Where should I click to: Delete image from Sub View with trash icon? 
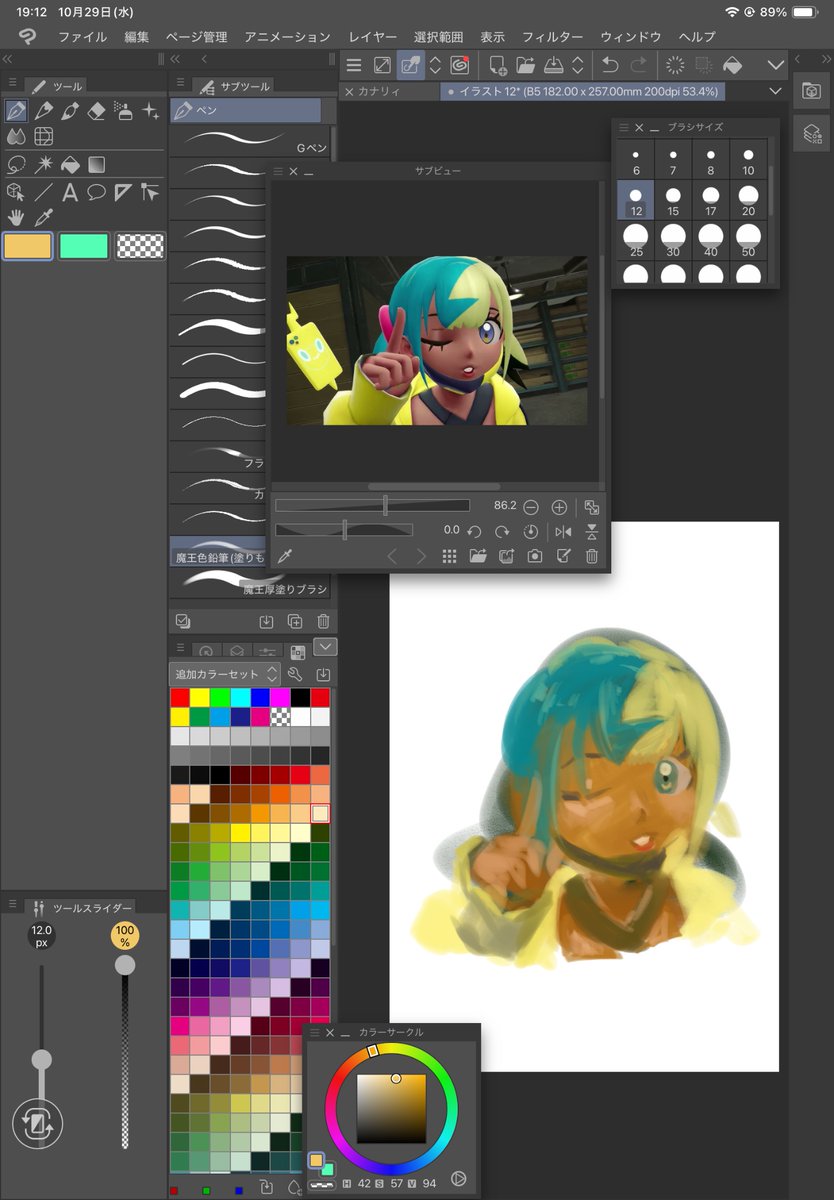pos(592,556)
